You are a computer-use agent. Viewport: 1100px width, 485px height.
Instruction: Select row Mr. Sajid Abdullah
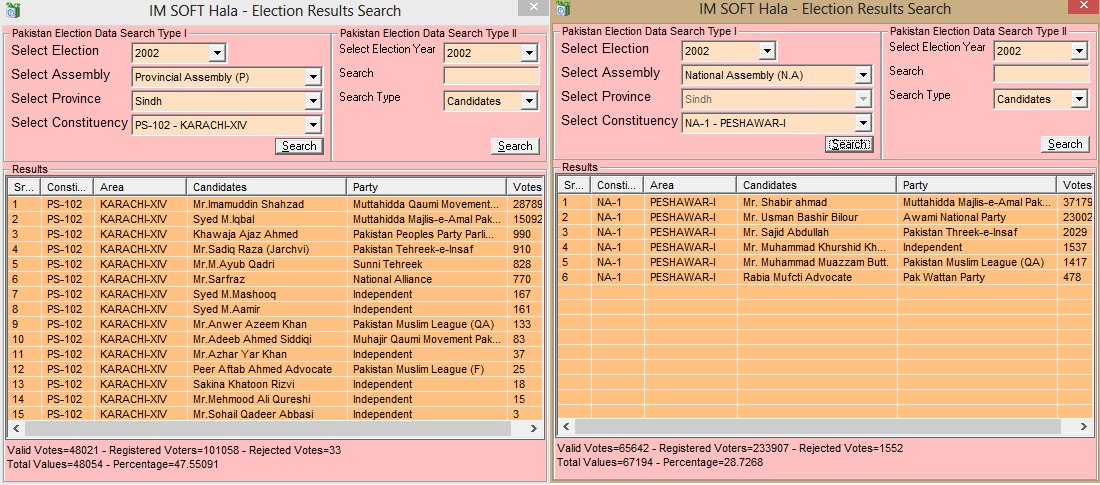coord(826,232)
